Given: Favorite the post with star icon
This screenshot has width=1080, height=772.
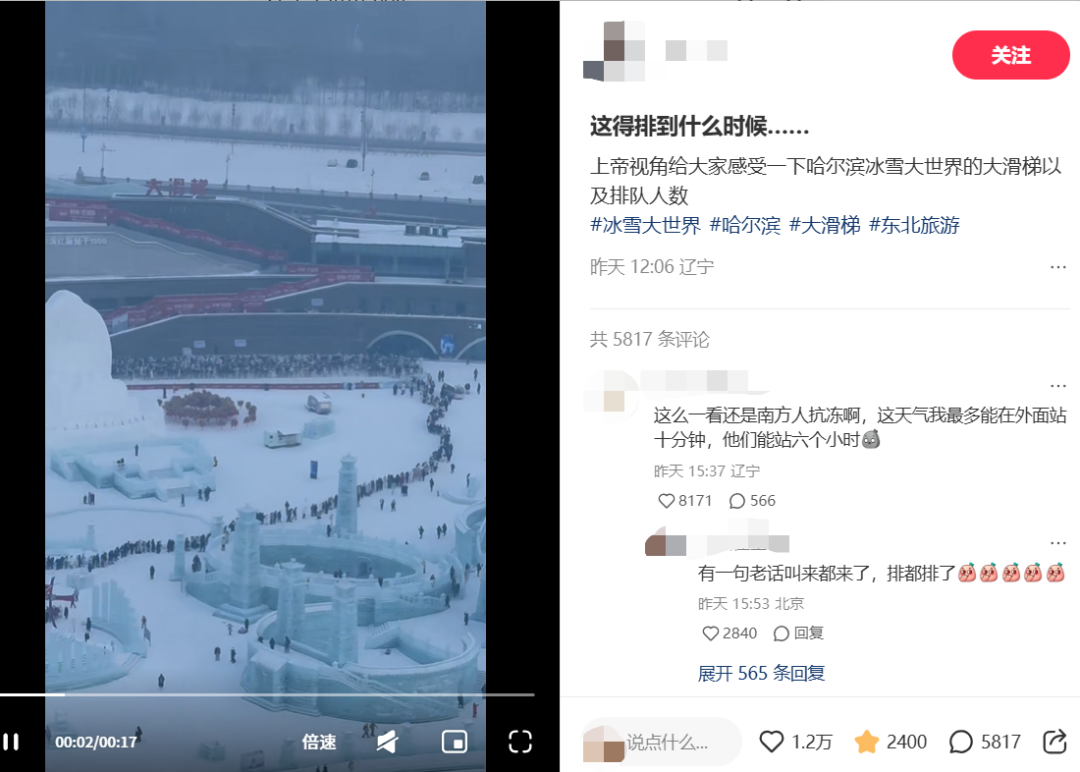Looking at the screenshot, I should pyautogui.click(x=866, y=742).
